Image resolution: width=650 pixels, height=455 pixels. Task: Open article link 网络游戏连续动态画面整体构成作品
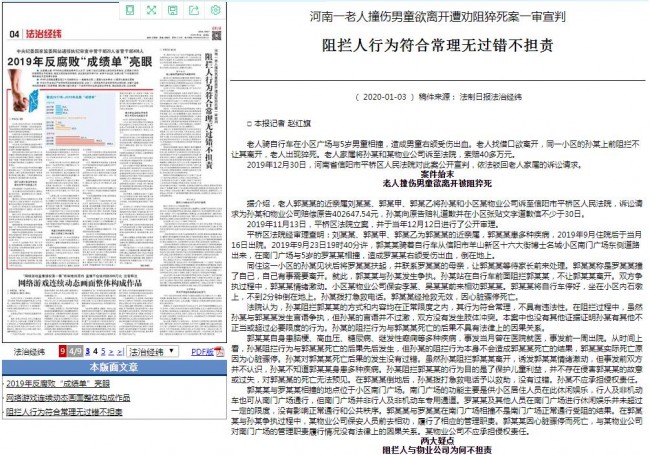pos(68,397)
